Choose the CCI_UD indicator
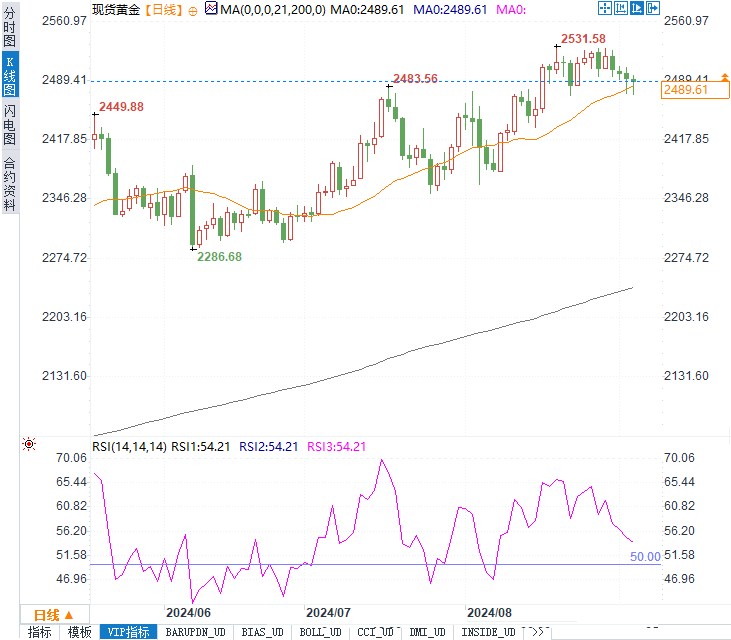This screenshot has width=731, height=640. click(x=376, y=632)
